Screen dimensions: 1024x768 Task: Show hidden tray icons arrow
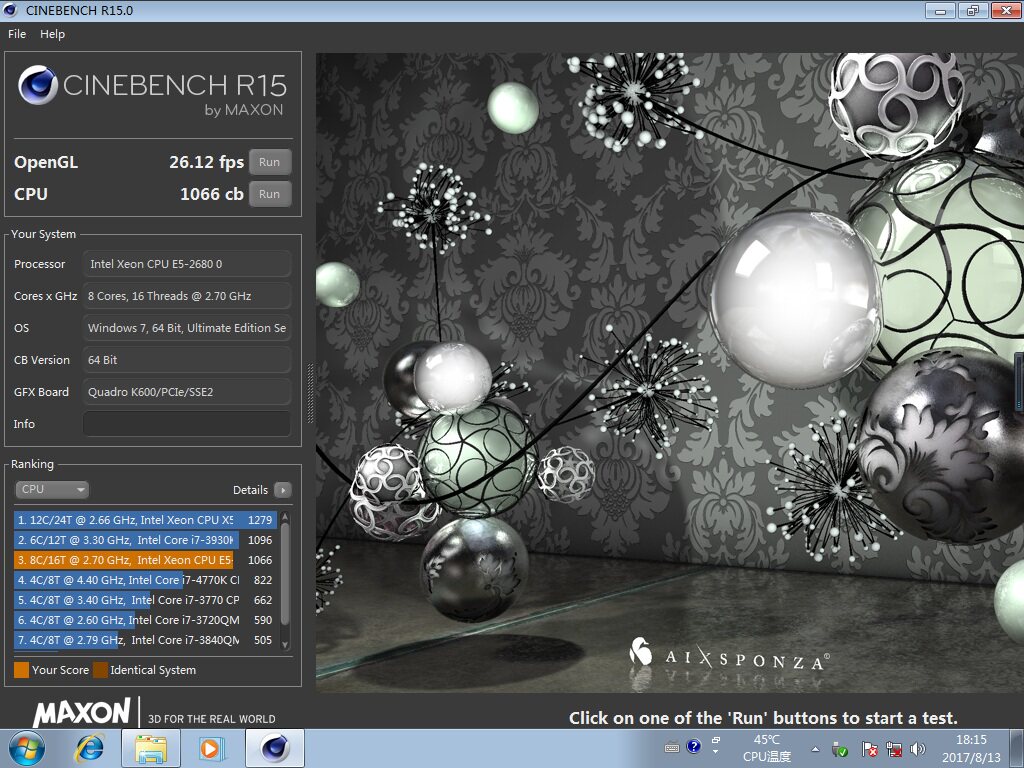pos(816,749)
